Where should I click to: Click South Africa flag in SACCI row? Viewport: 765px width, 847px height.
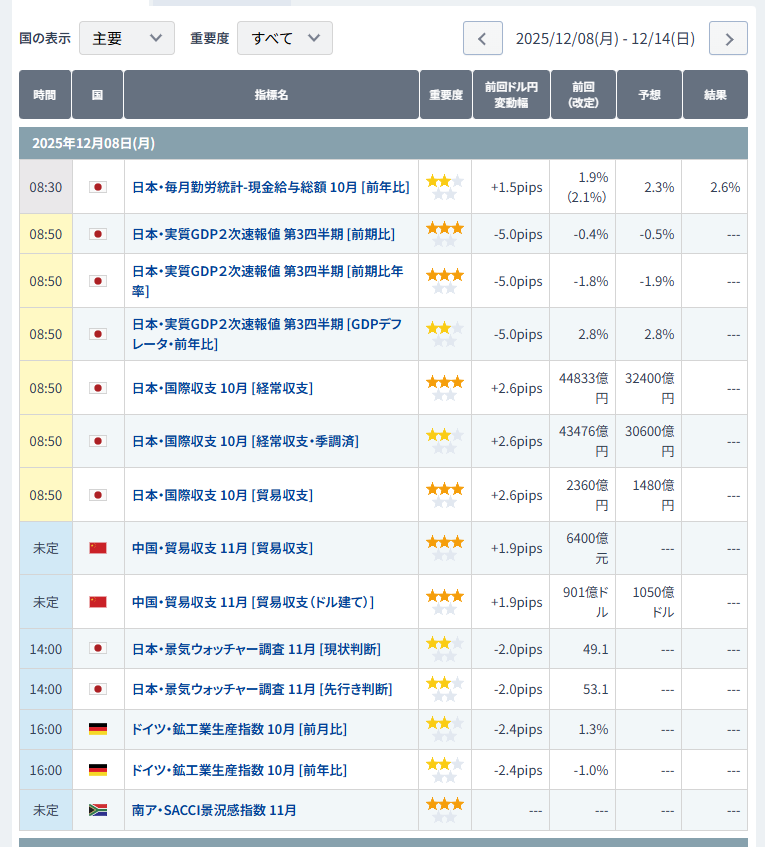98,810
